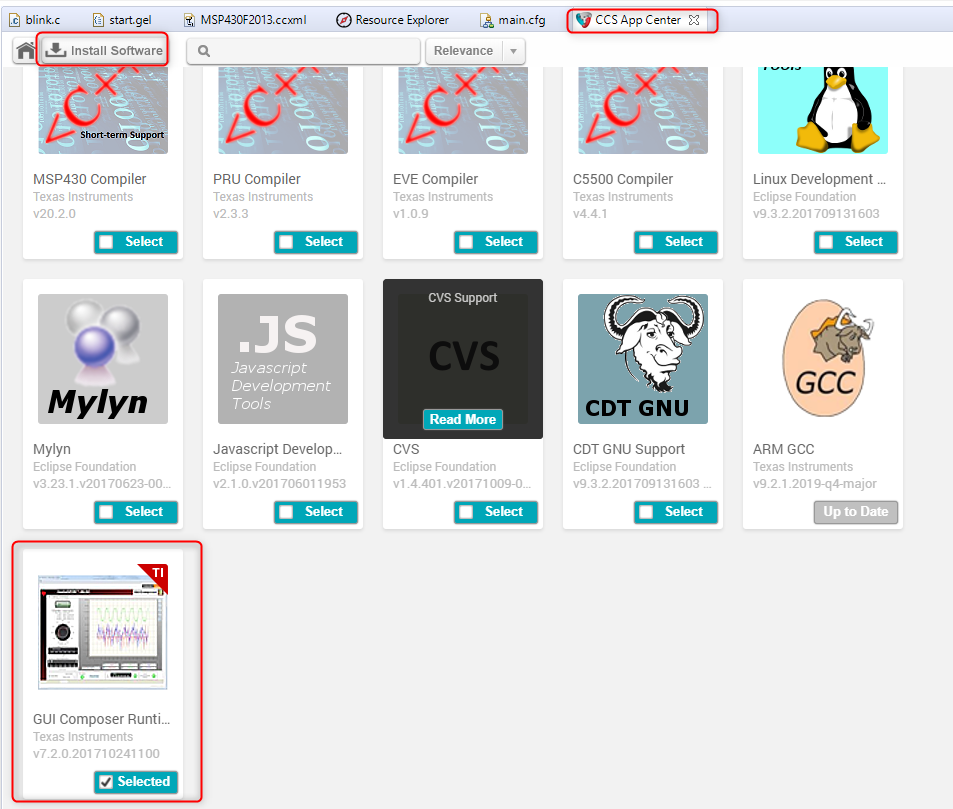The width and height of the screenshot is (953, 809).
Task: Select the CDT GNU Support checkbox
Action: click(x=646, y=512)
